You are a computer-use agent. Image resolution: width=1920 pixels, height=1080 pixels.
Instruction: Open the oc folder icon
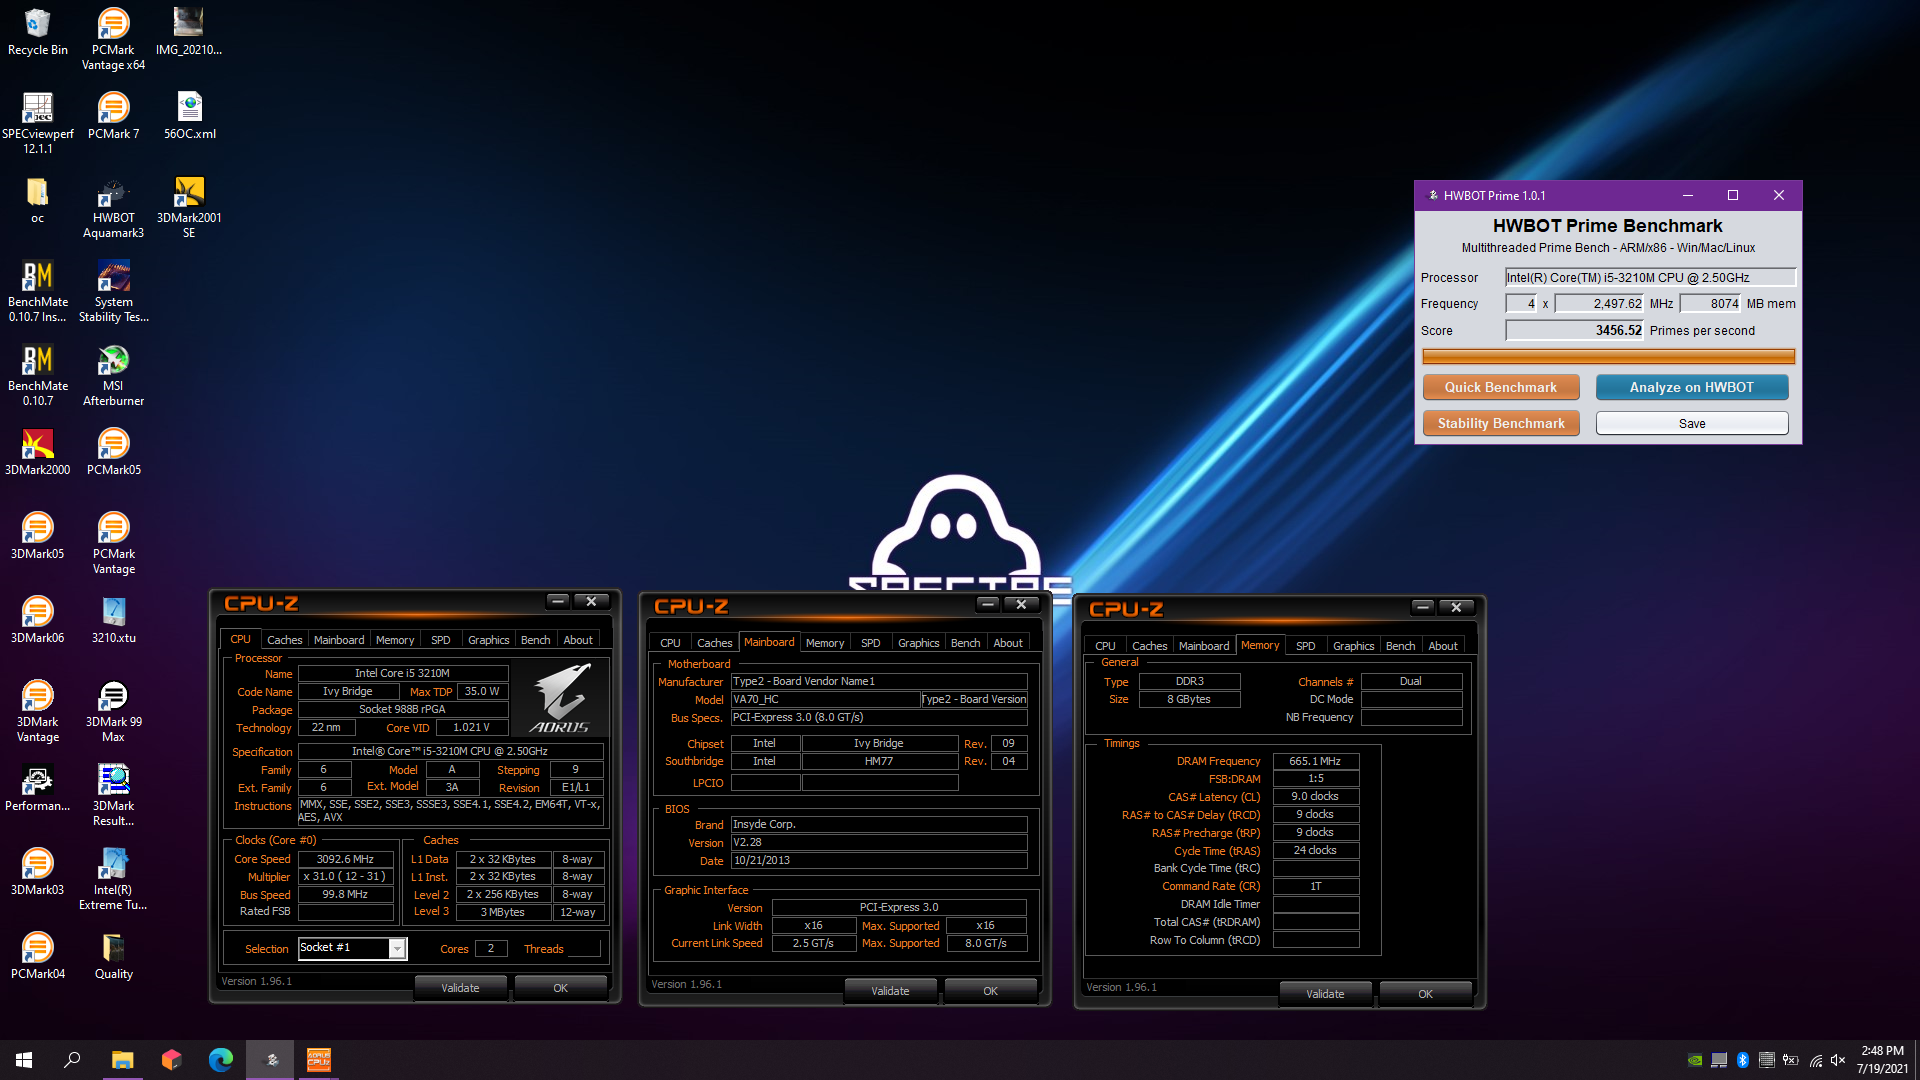point(37,200)
